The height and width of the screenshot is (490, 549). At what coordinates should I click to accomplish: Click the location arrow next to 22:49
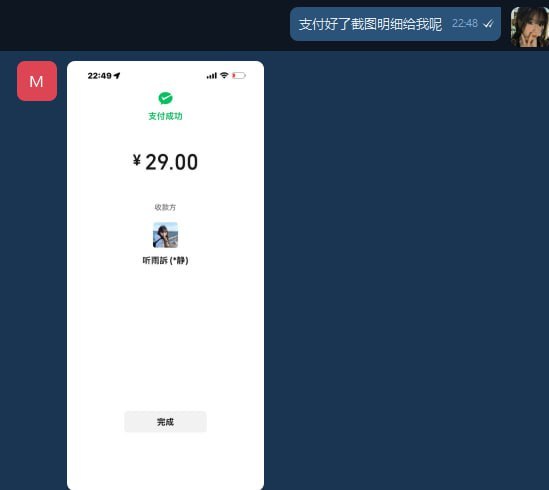pos(117,76)
